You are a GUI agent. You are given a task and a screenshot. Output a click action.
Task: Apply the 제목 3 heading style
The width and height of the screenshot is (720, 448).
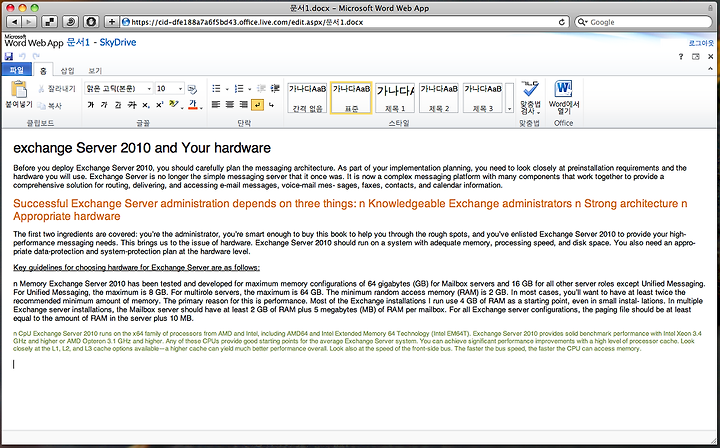(x=483, y=98)
